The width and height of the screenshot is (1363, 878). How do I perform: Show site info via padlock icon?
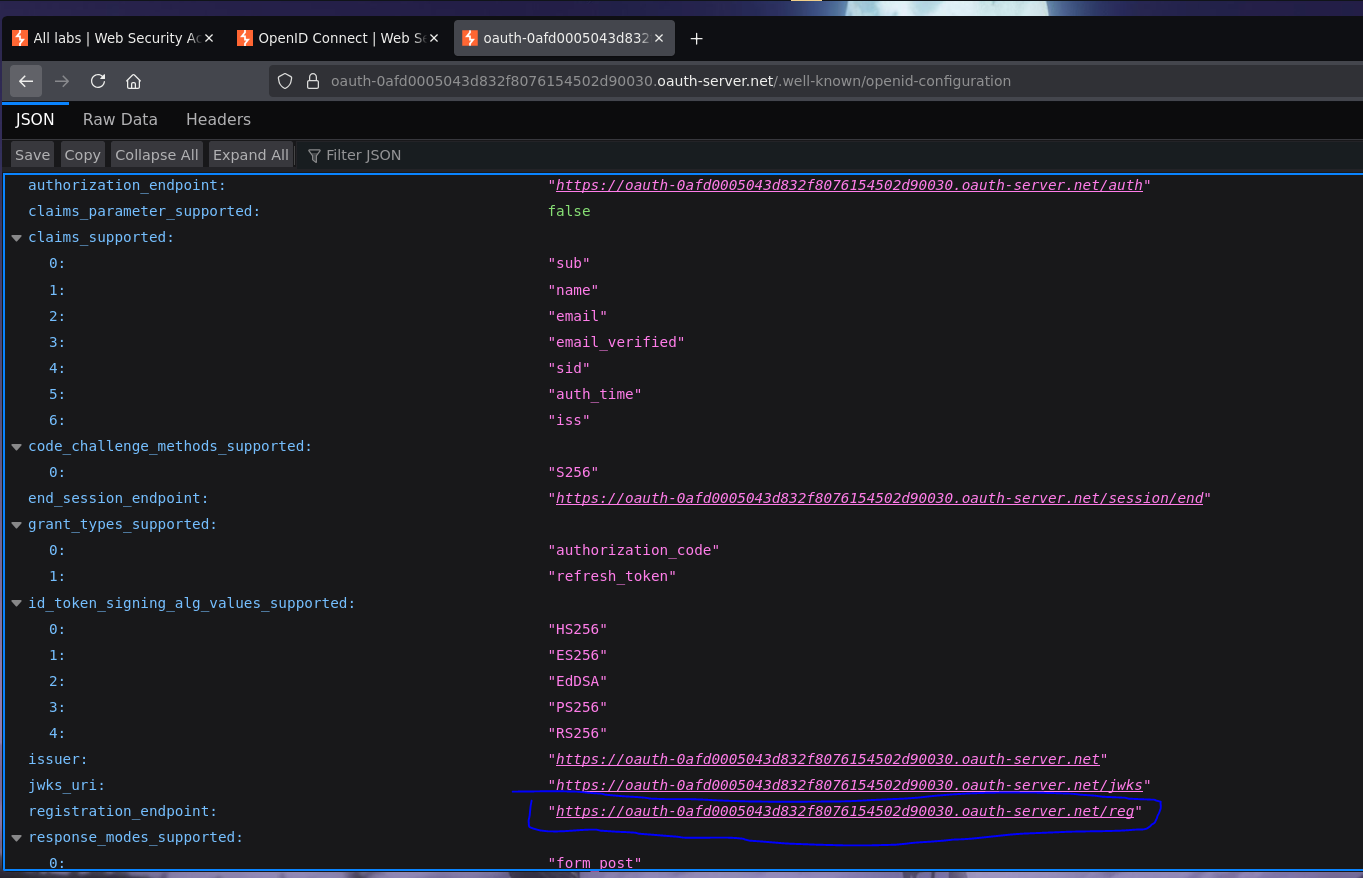tap(311, 81)
